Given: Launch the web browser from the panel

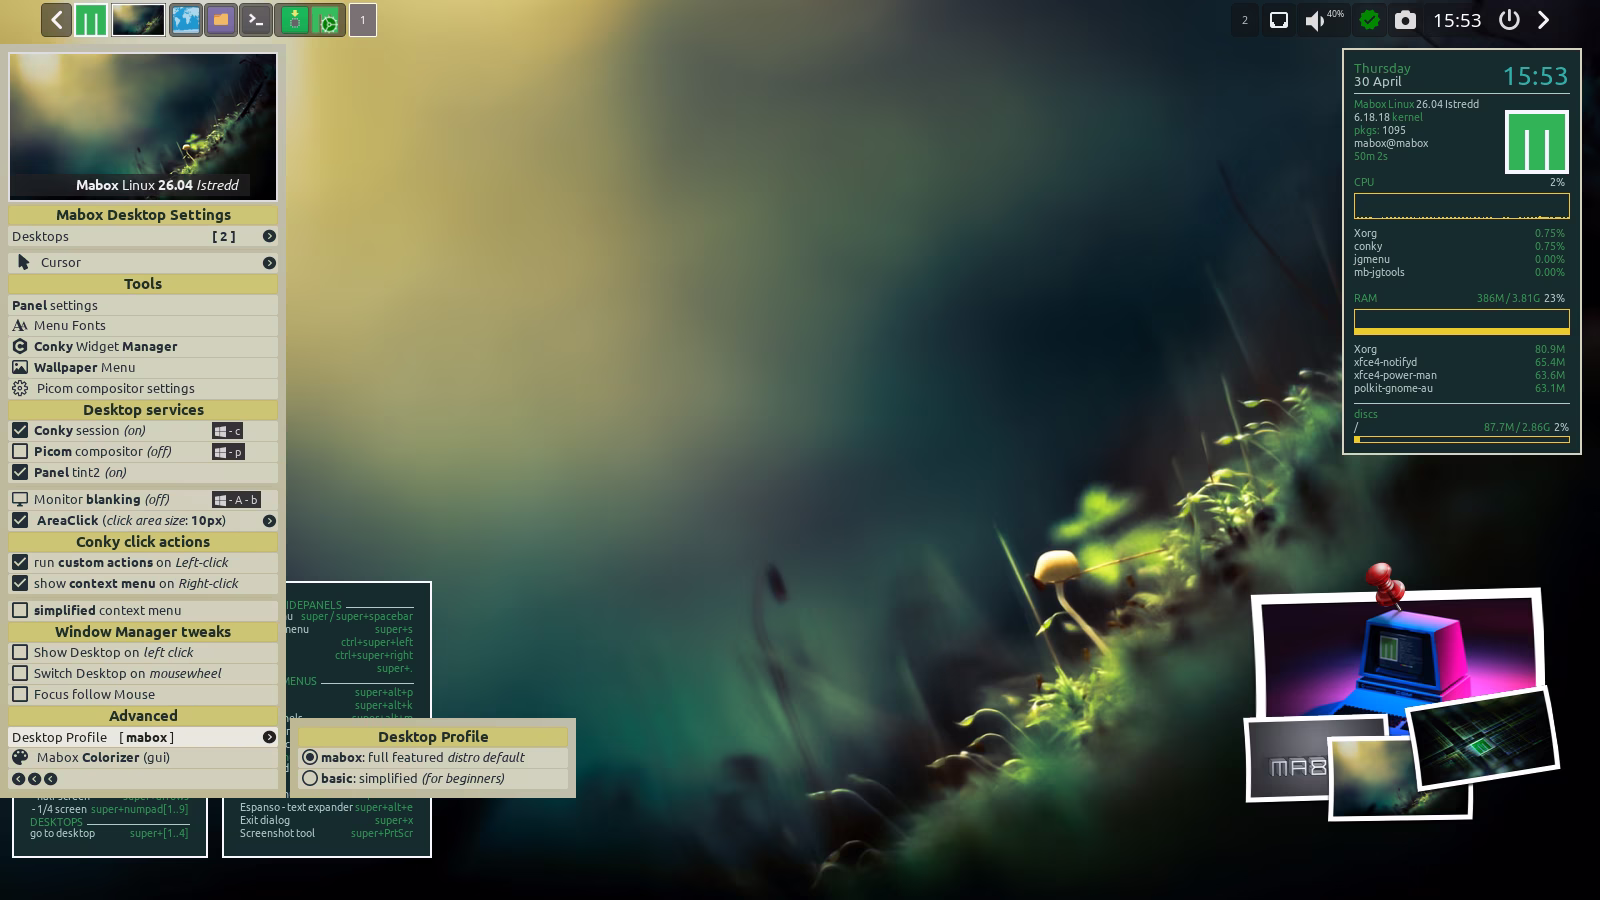Looking at the screenshot, I should pyautogui.click(x=185, y=20).
